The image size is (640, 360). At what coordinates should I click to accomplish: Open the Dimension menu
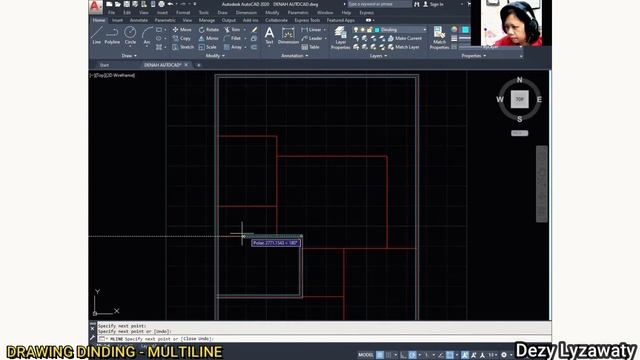tap(246, 13)
